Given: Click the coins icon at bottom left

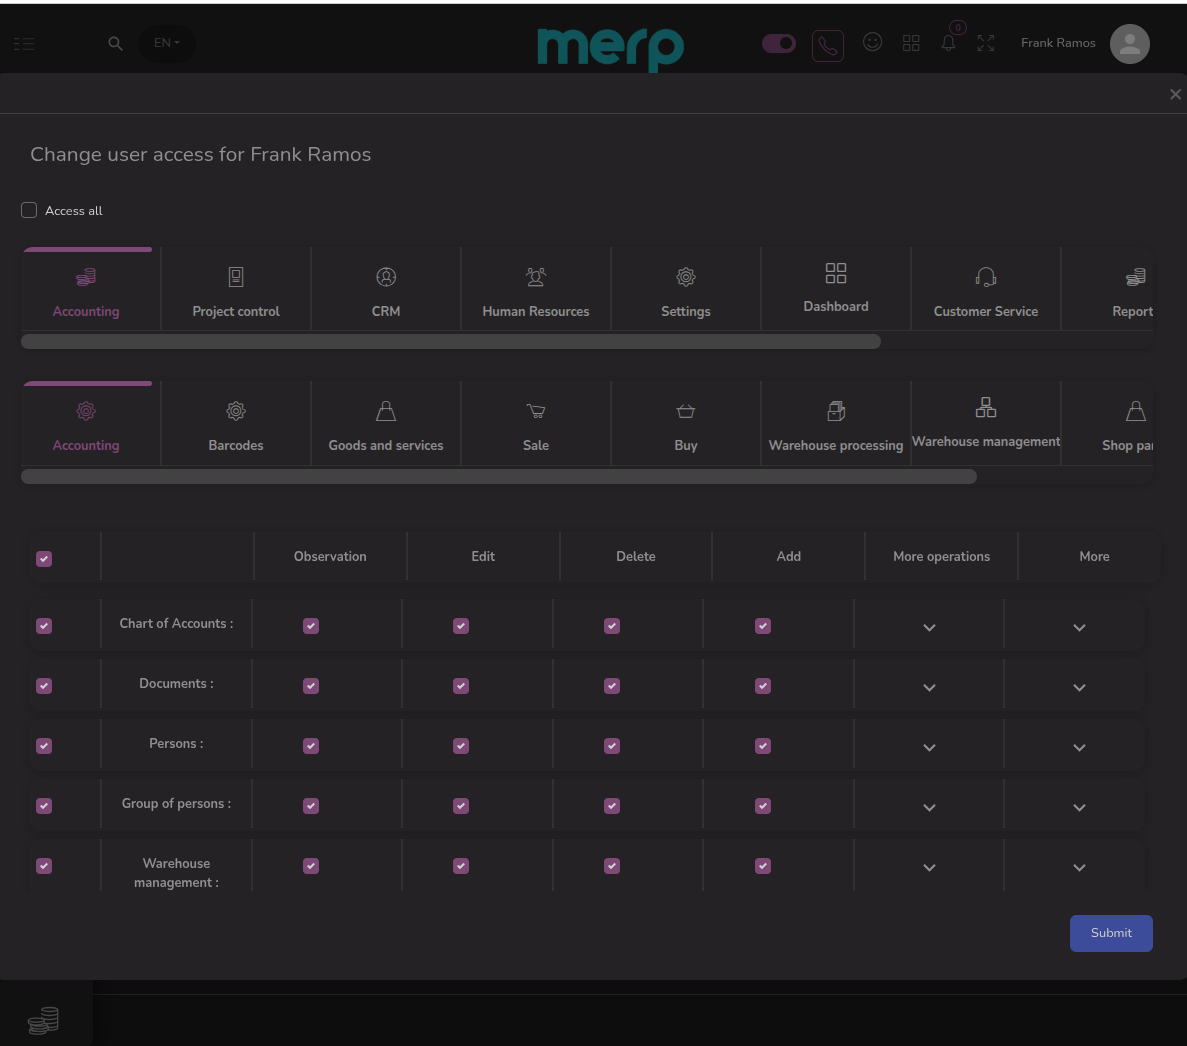Looking at the screenshot, I should click(44, 1020).
